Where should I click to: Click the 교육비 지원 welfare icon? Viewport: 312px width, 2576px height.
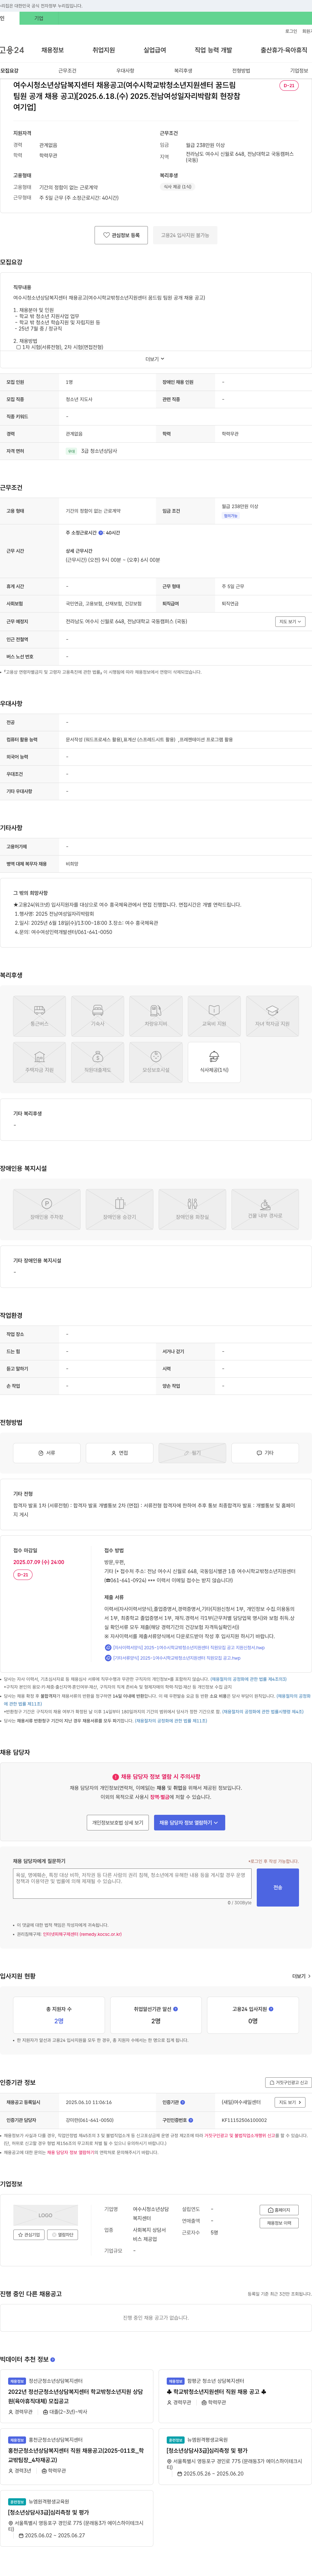[214, 1016]
